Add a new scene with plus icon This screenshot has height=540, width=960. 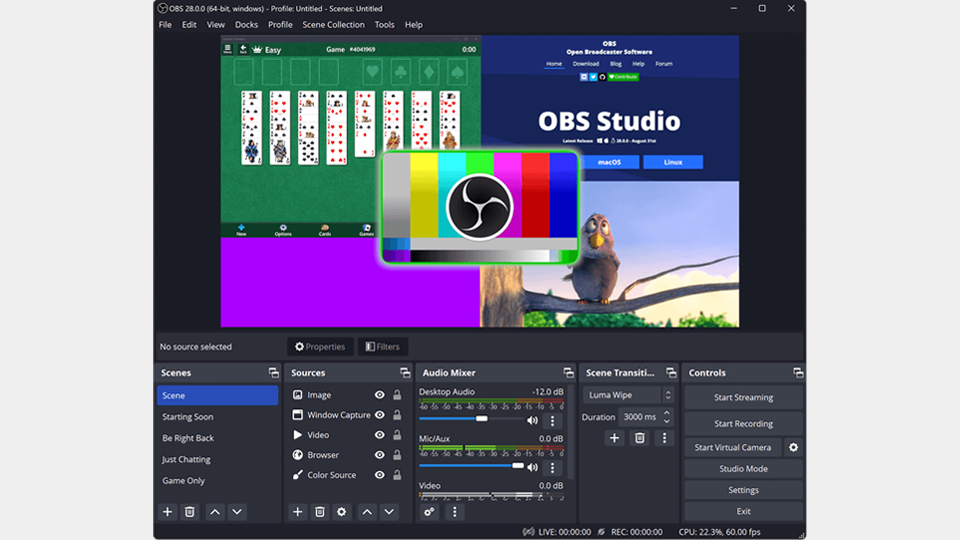pos(167,512)
